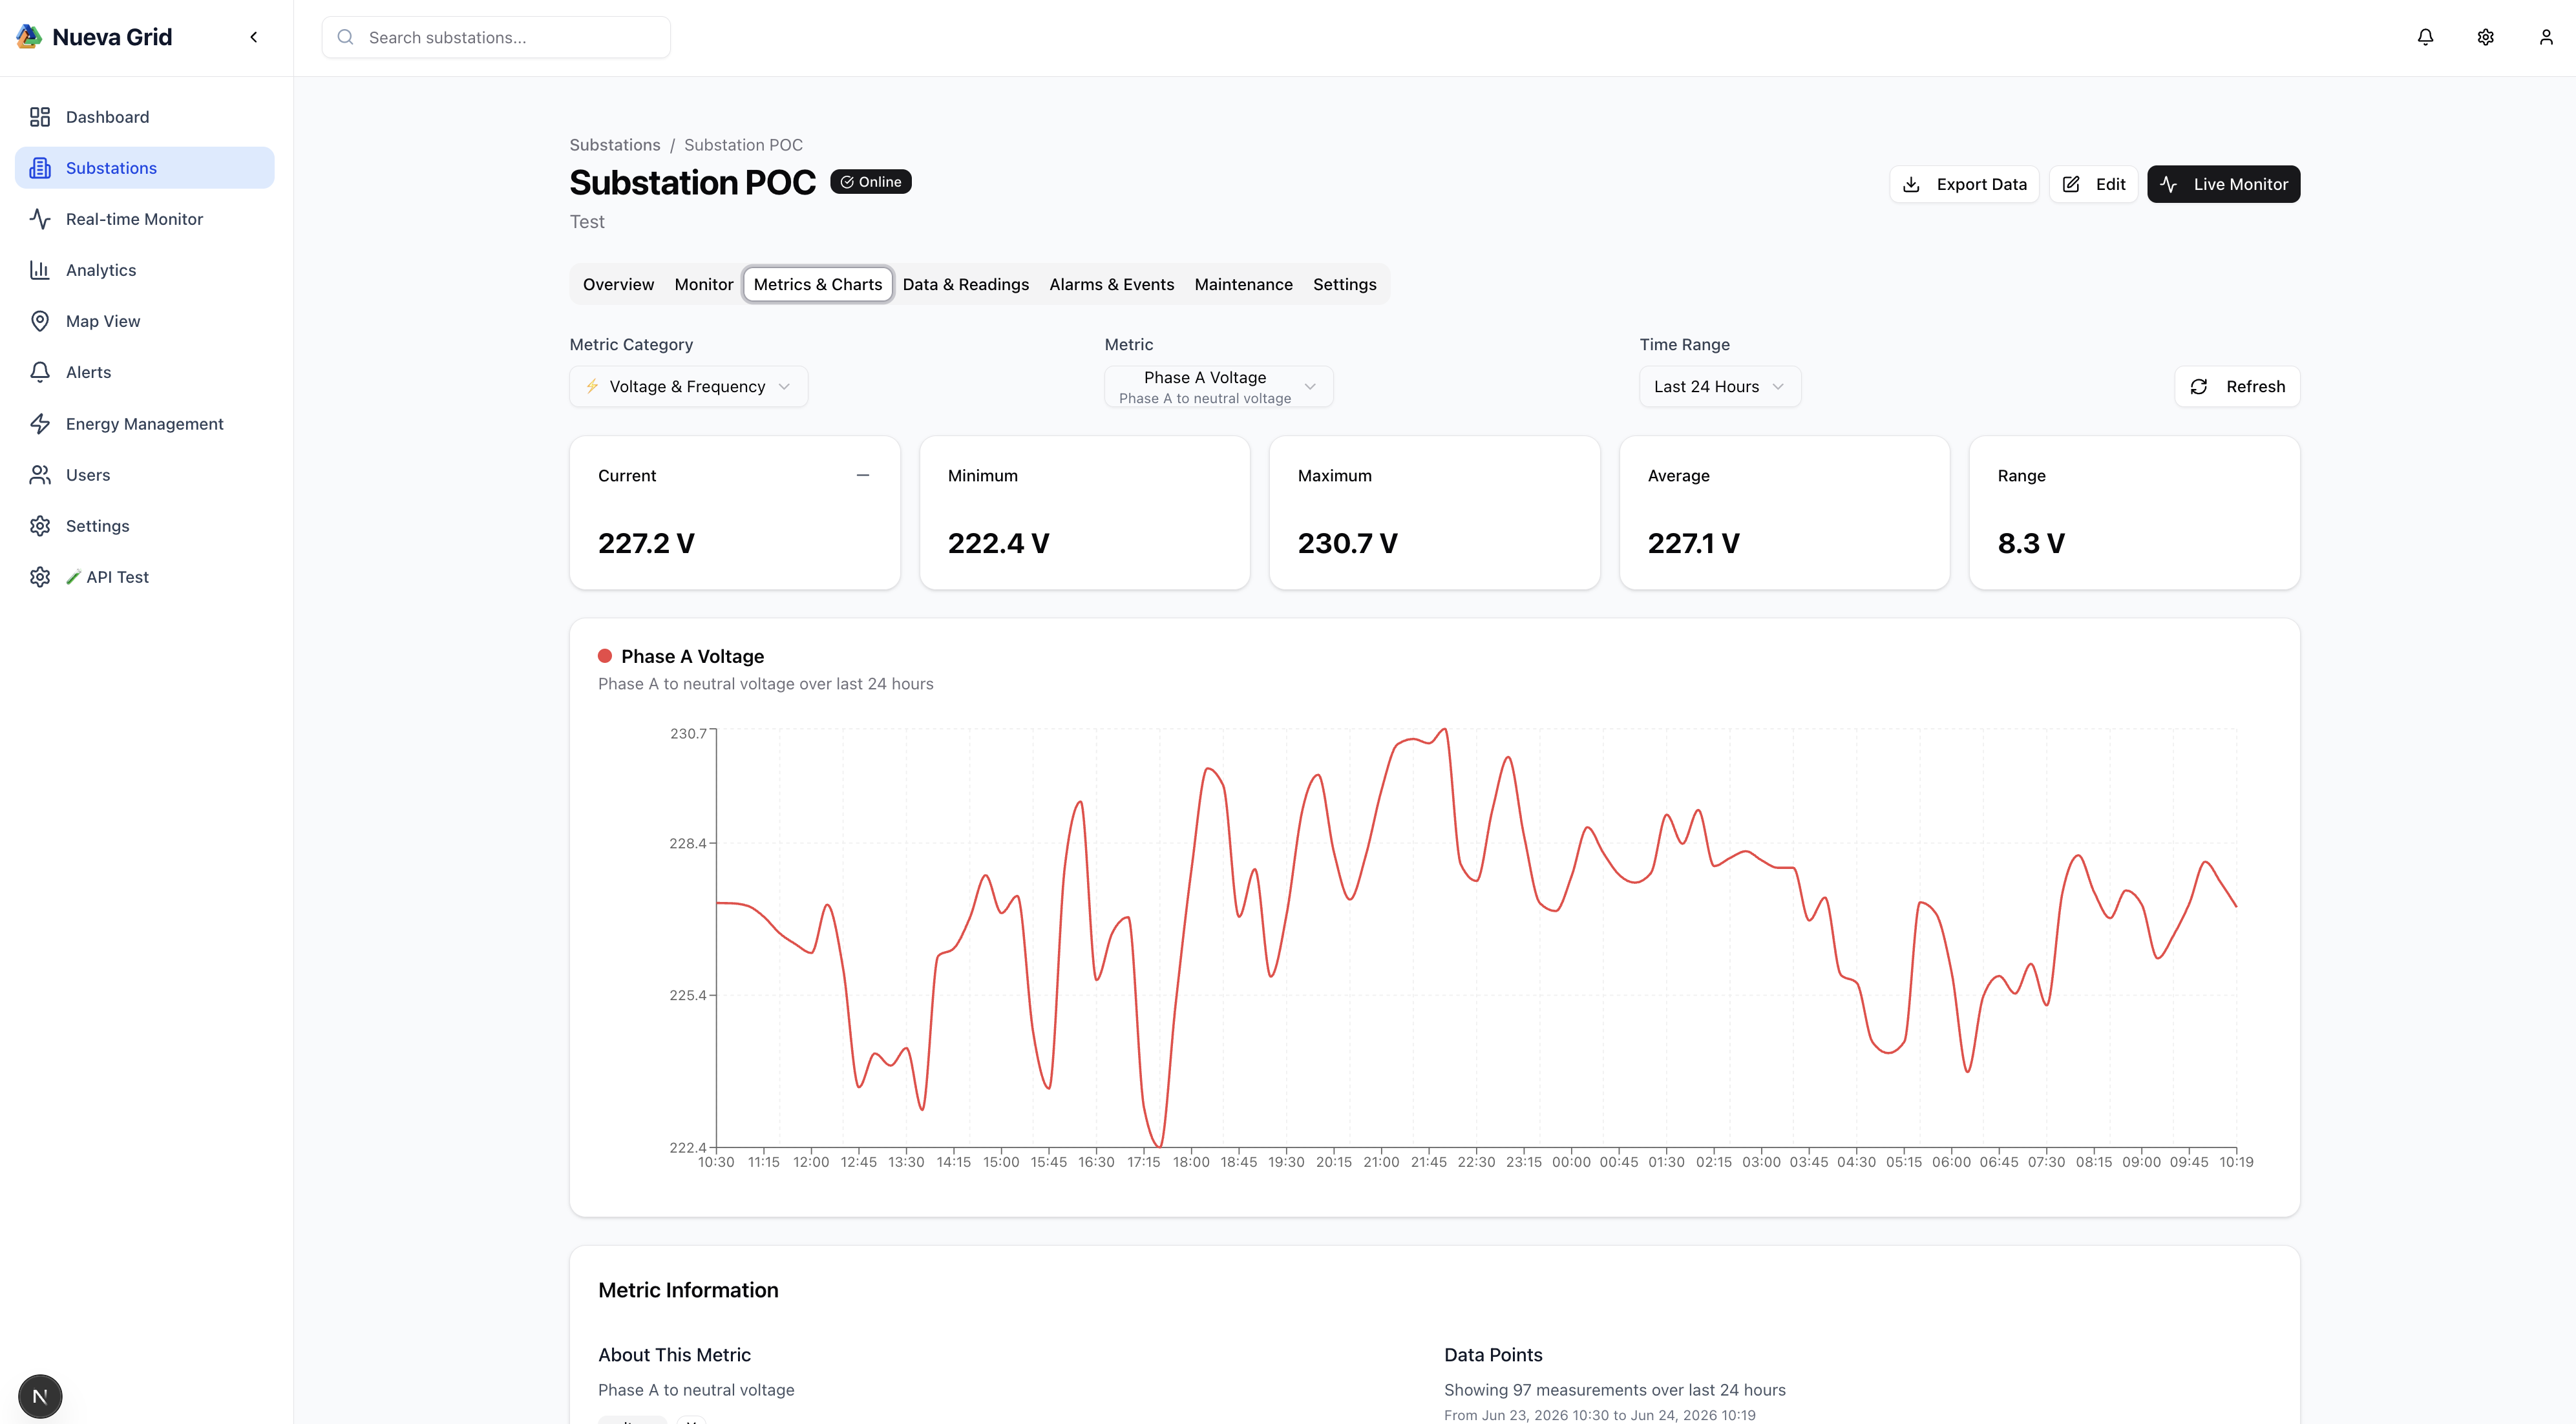Screen dimensions: 2576x1424
Task: Open Energy Management in the sidebar
Action: (145, 424)
